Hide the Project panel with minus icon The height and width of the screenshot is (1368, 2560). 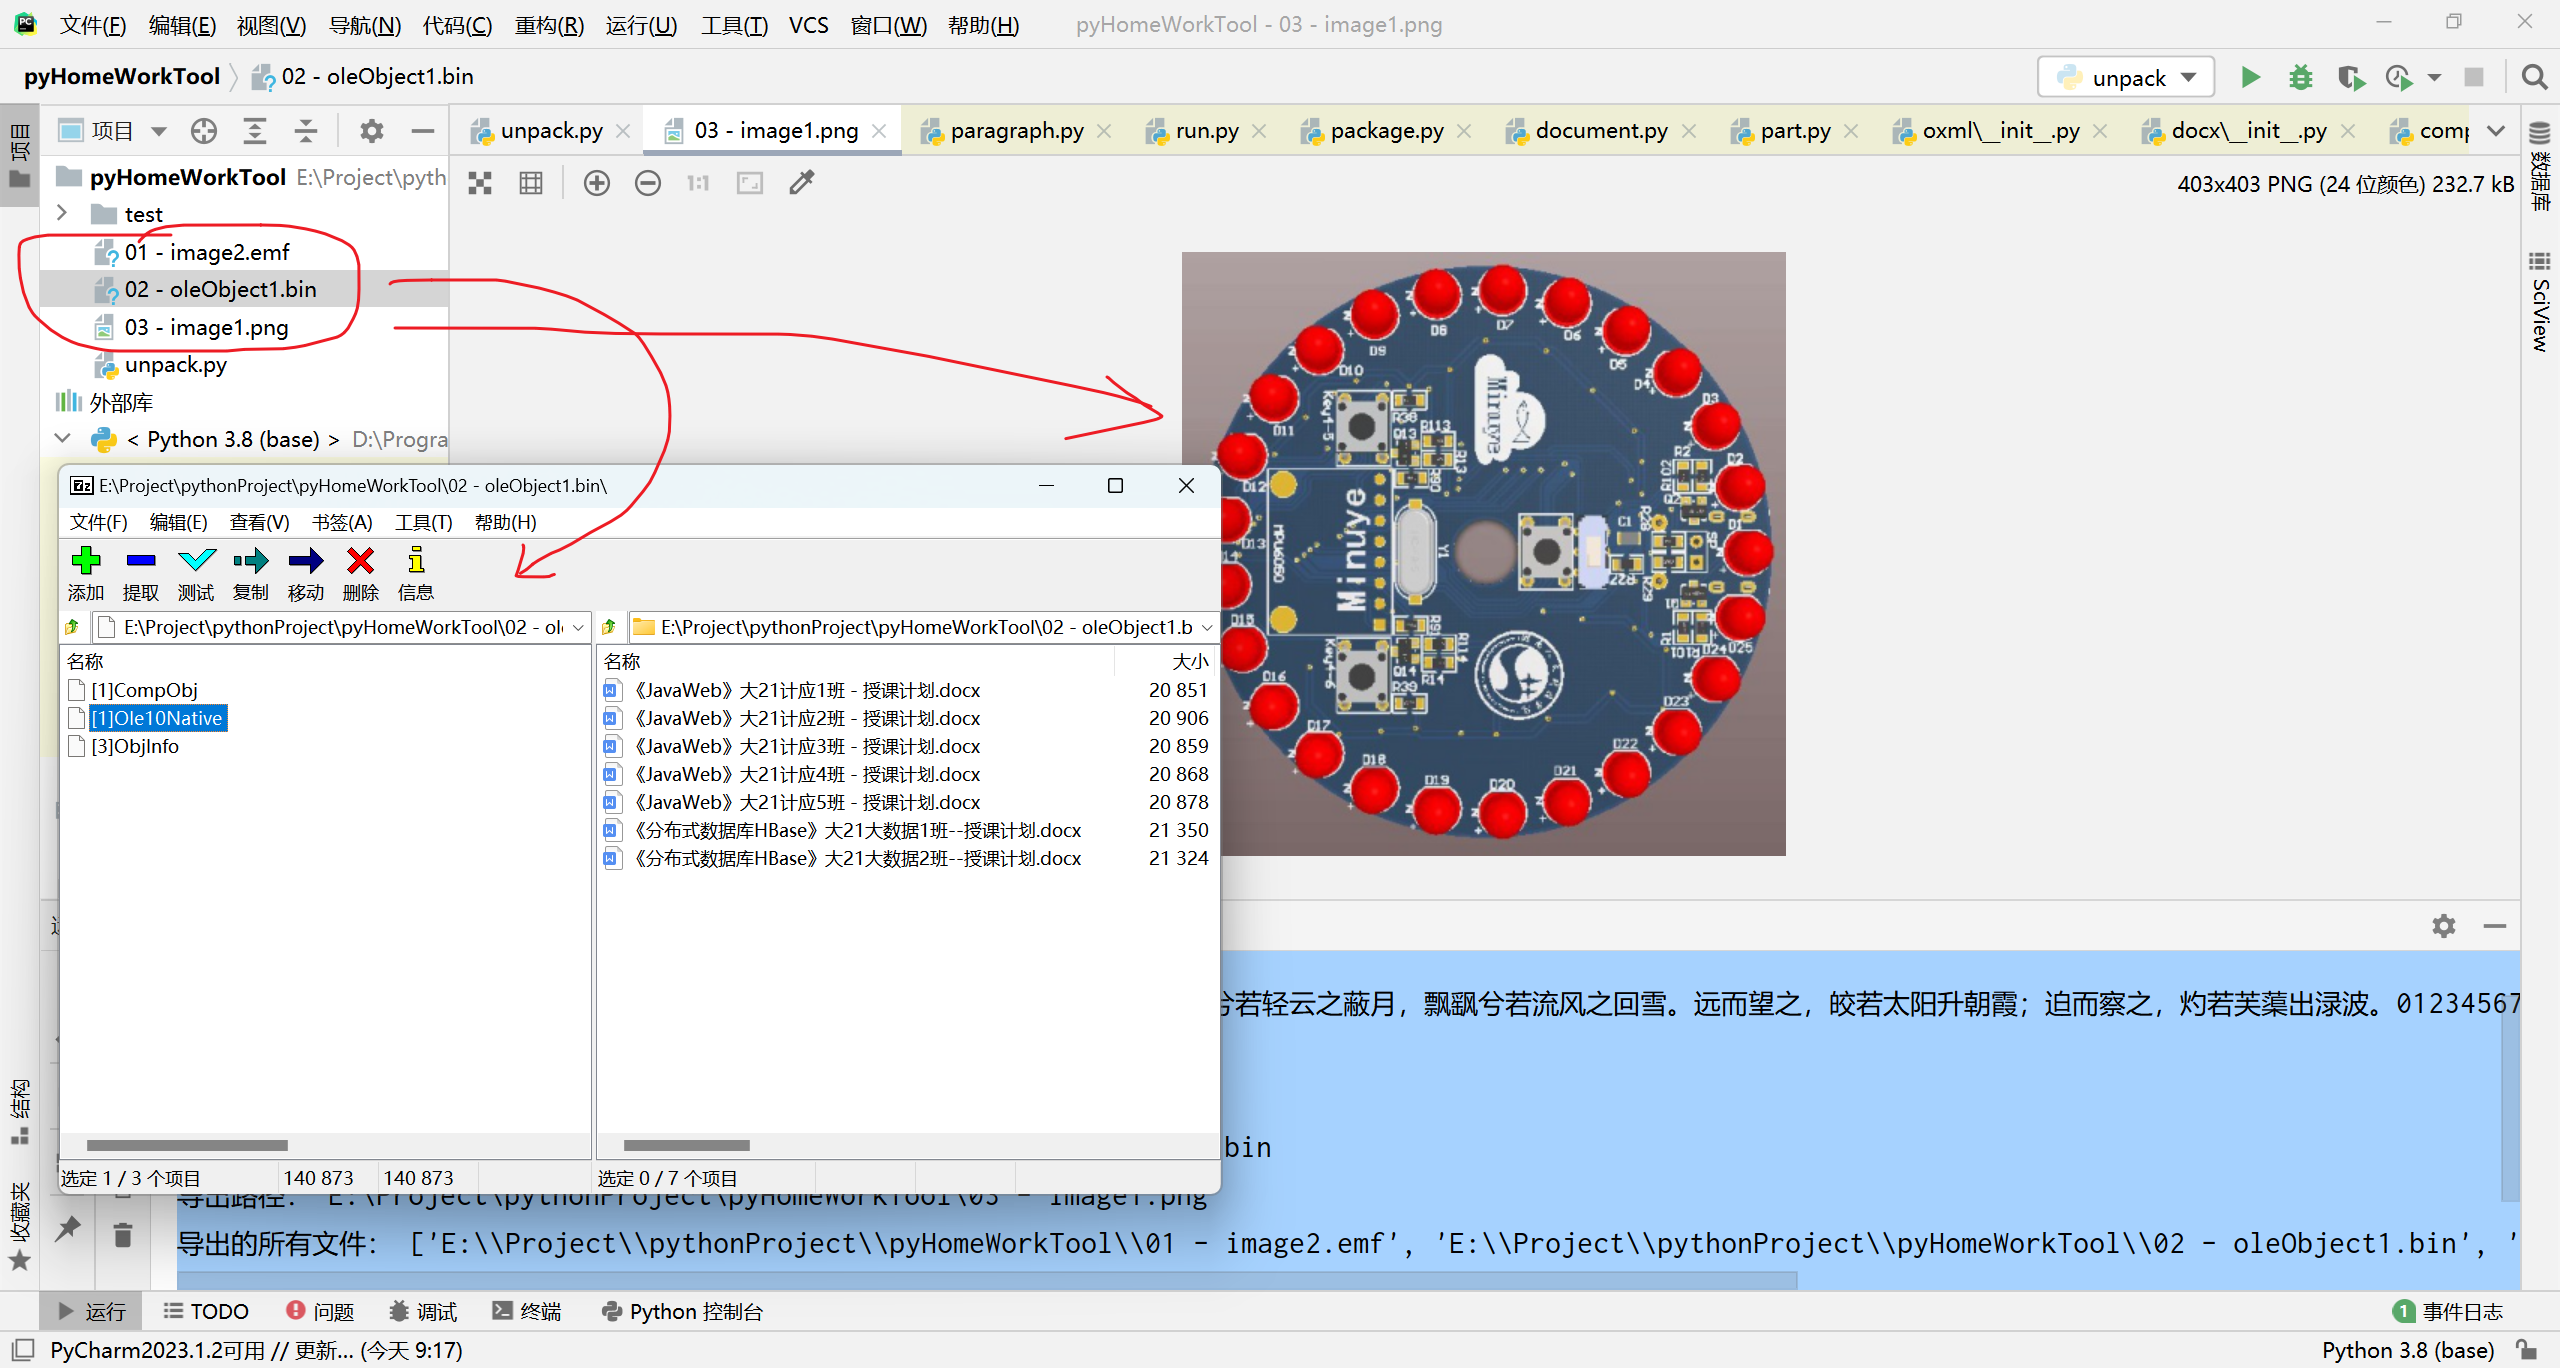point(423,131)
